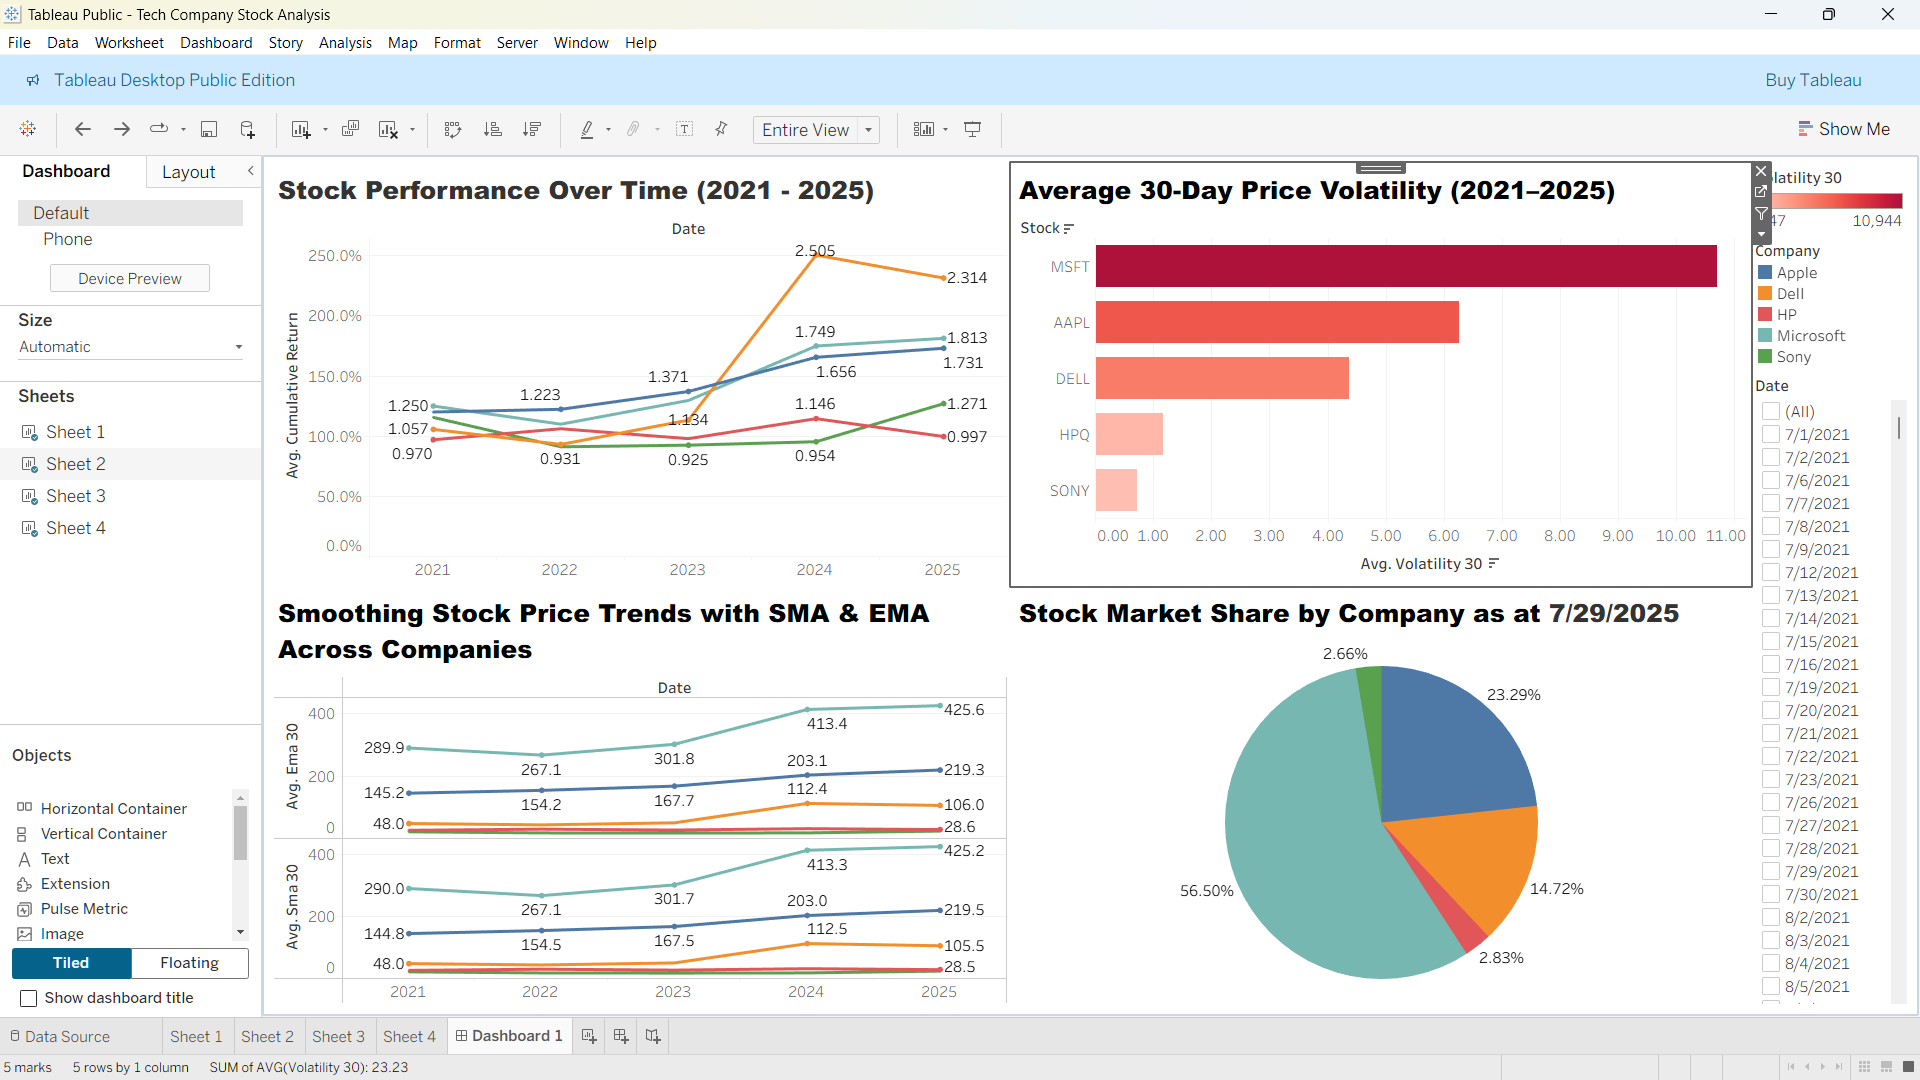Open the Highlight dropdown arrow
Image resolution: width=1920 pixels, height=1080 pixels.
tap(608, 130)
